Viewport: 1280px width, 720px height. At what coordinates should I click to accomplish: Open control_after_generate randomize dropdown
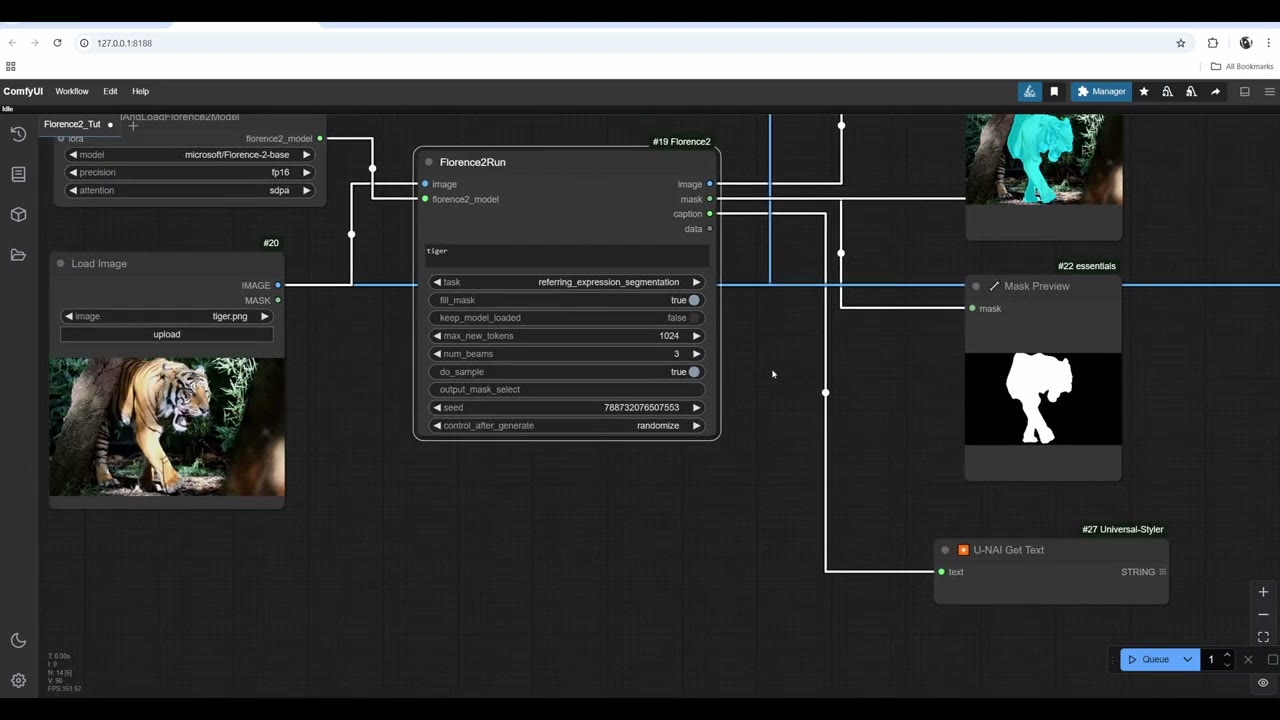point(567,426)
